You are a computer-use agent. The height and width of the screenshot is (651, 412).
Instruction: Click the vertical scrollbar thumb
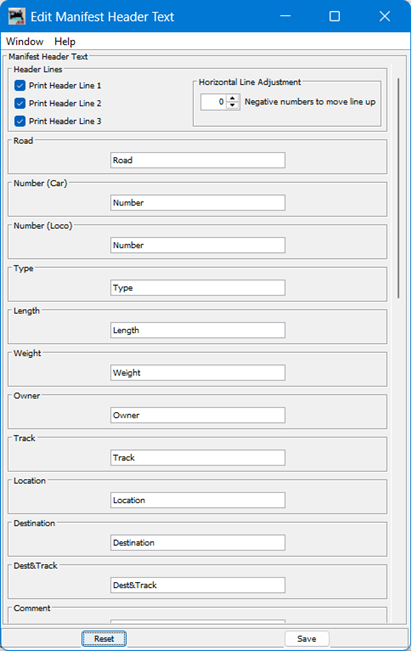(398, 188)
